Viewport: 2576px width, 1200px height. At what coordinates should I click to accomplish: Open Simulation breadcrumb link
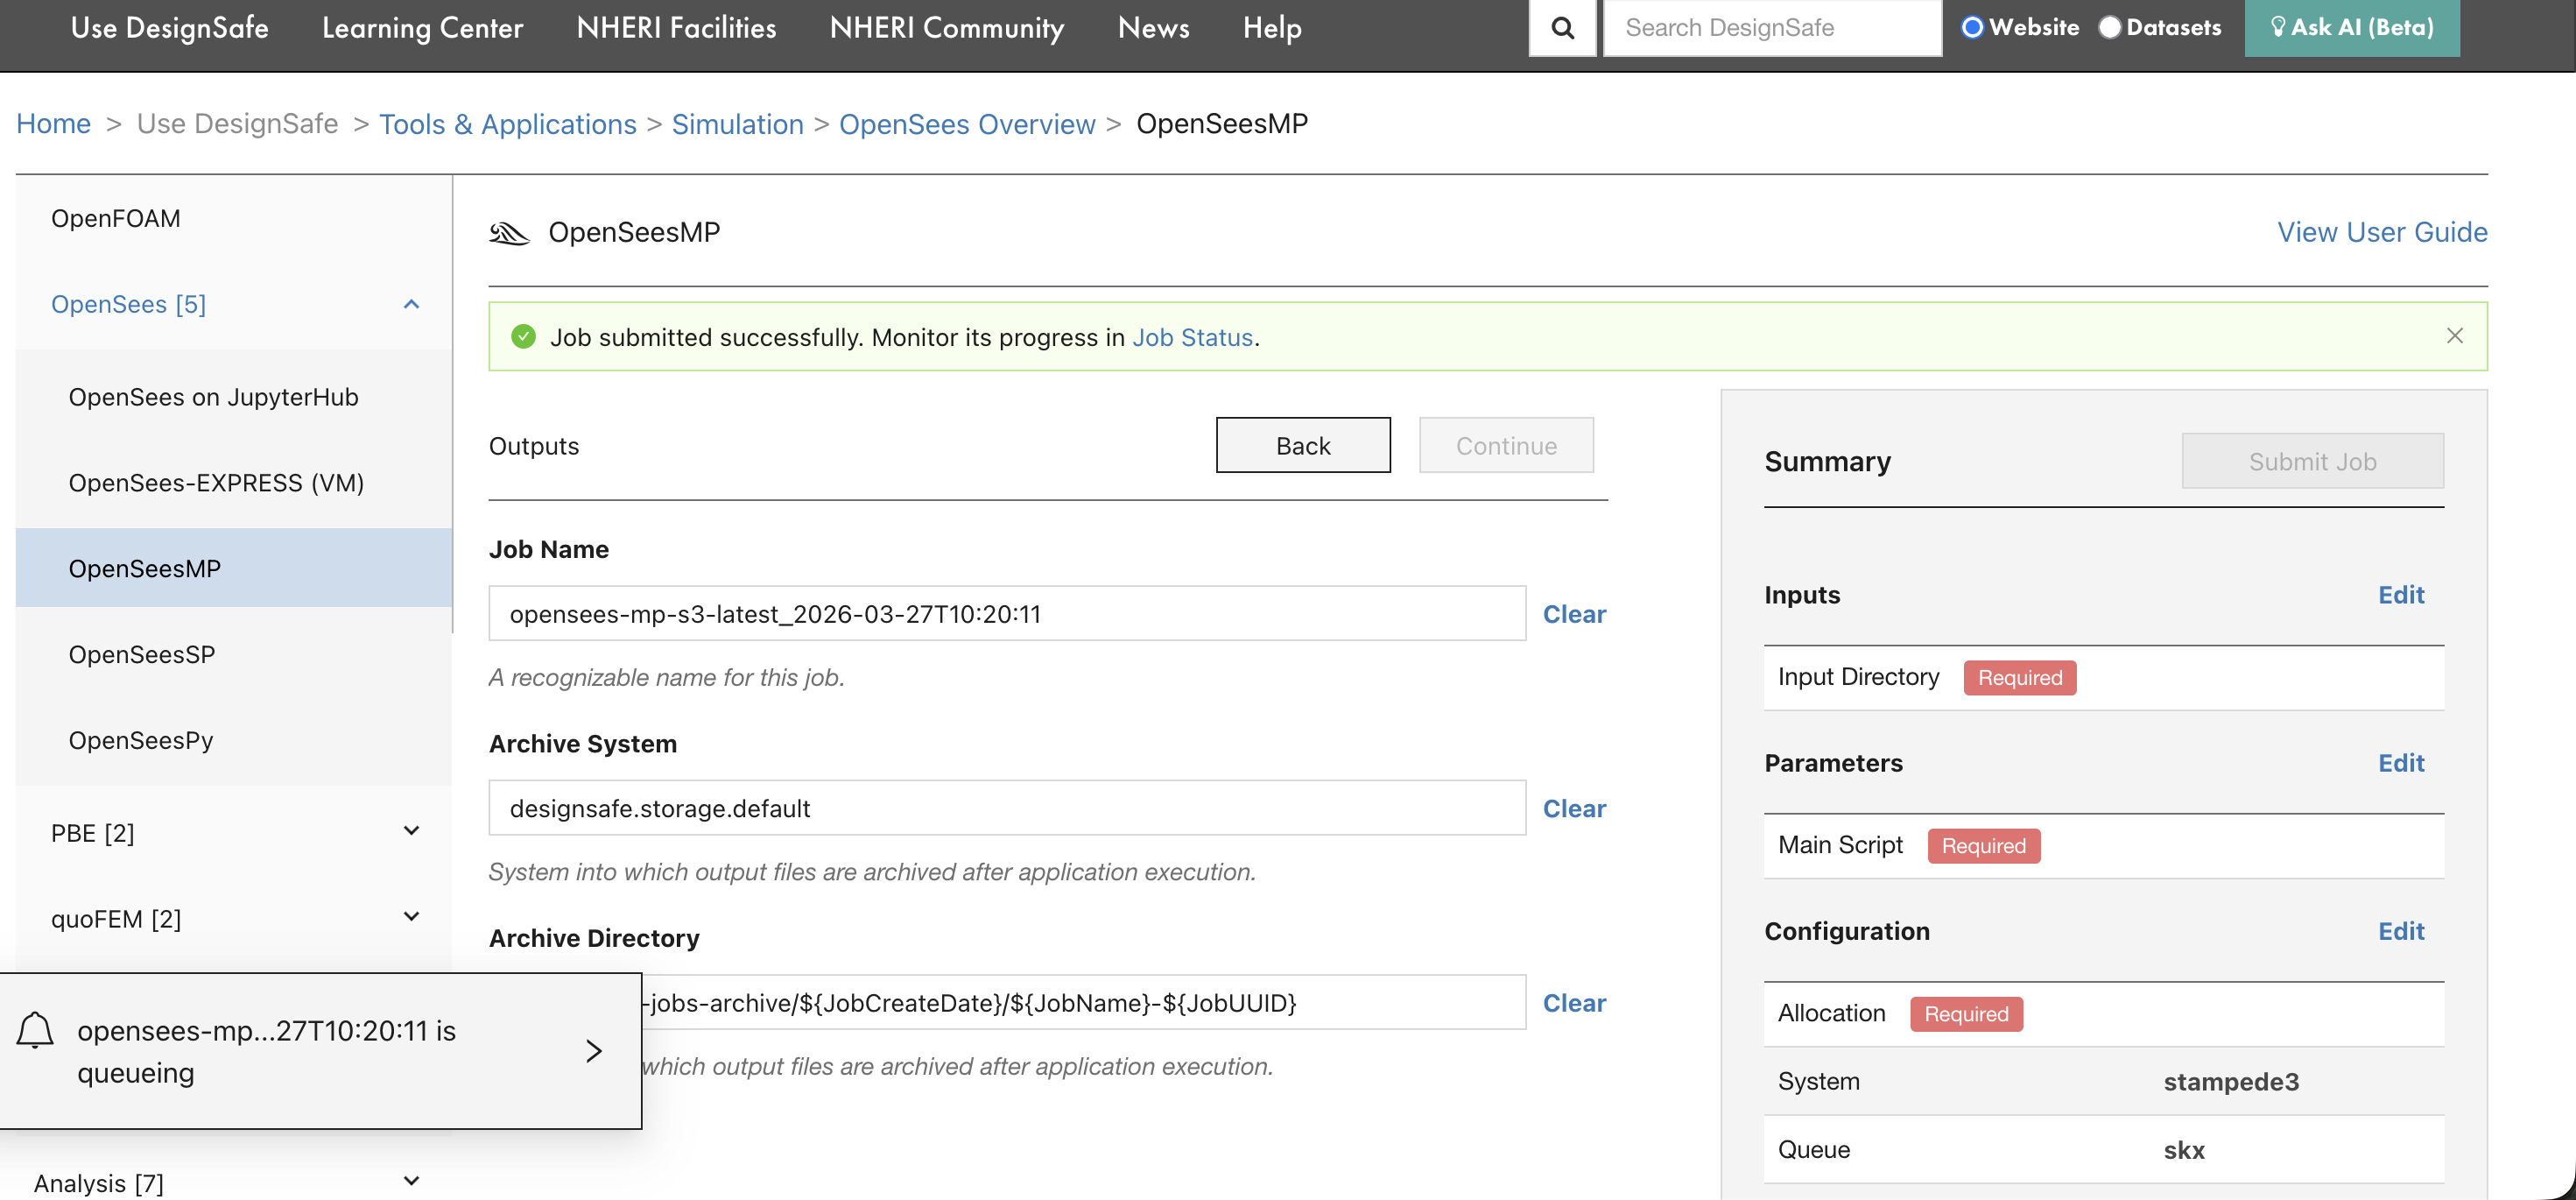(x=737, y=124)
